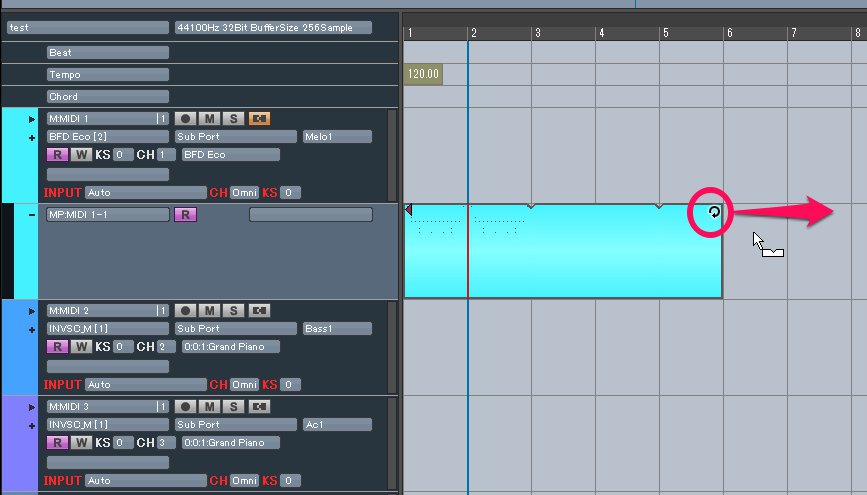Select the Chord track label

(108, 97)
